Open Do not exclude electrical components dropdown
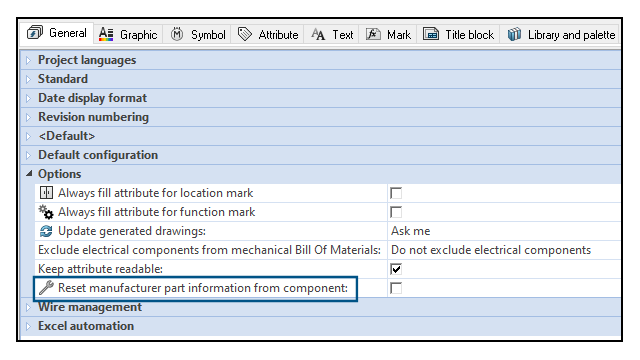Screen dimensions: 640x360 (x=504, y=250)
